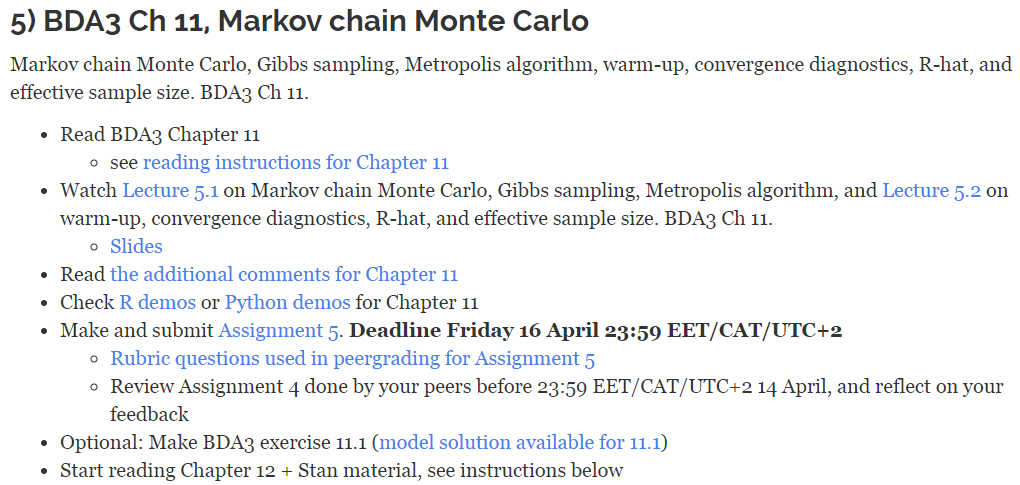Follow the Python demos link

point(287,302)
